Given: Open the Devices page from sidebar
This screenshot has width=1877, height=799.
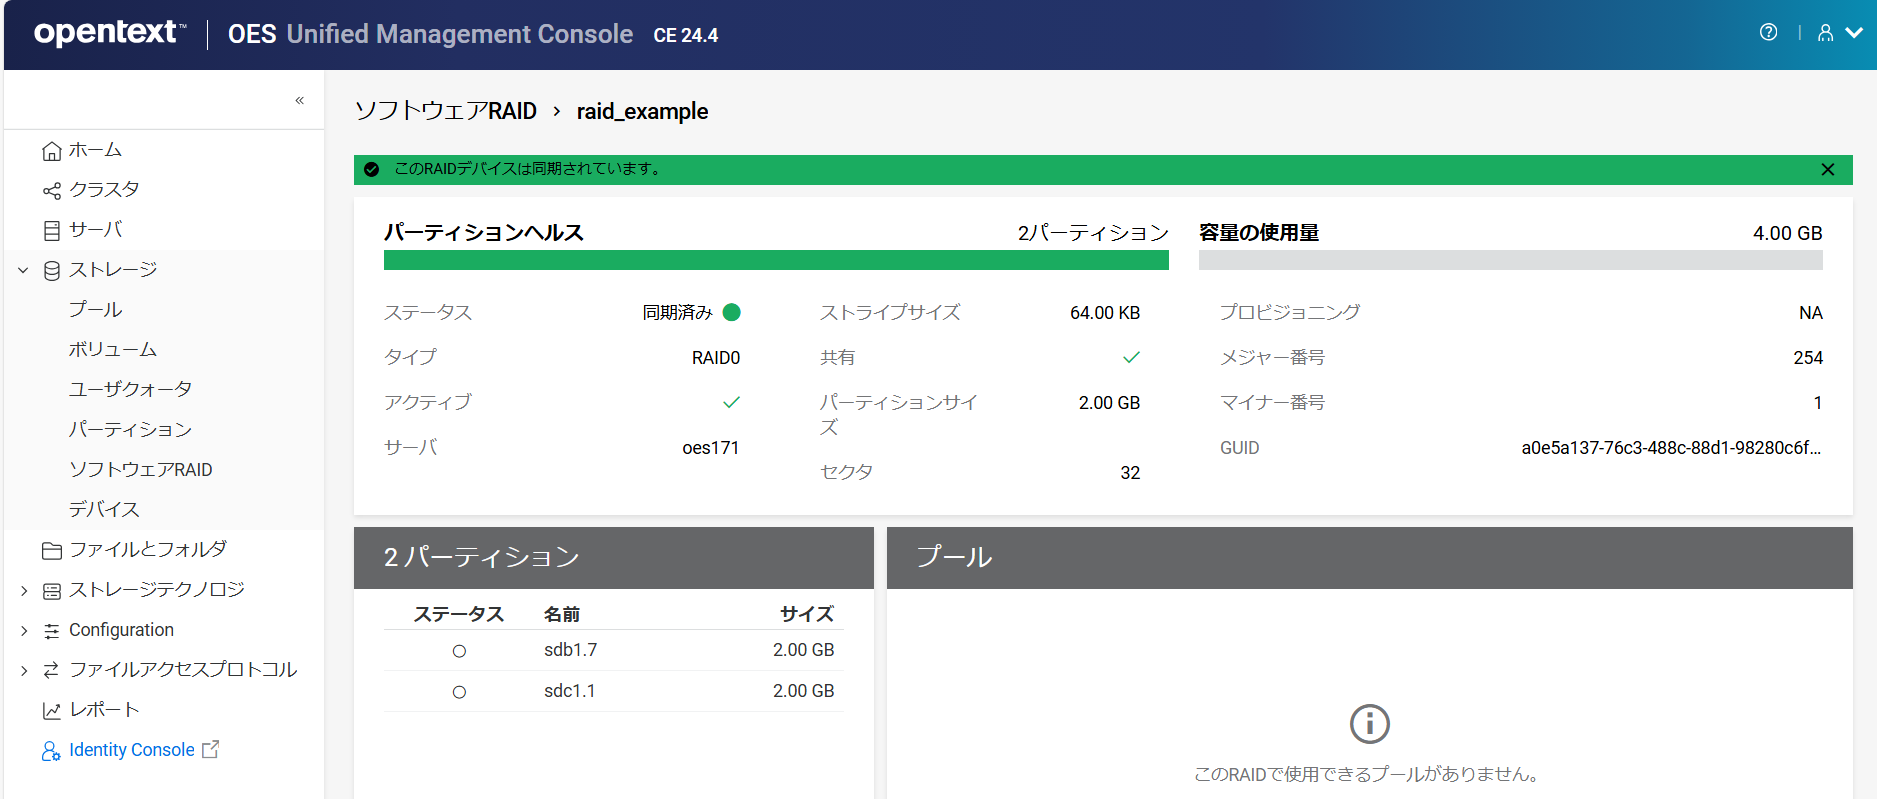Looking at the screenshot, I should point(104,510).
